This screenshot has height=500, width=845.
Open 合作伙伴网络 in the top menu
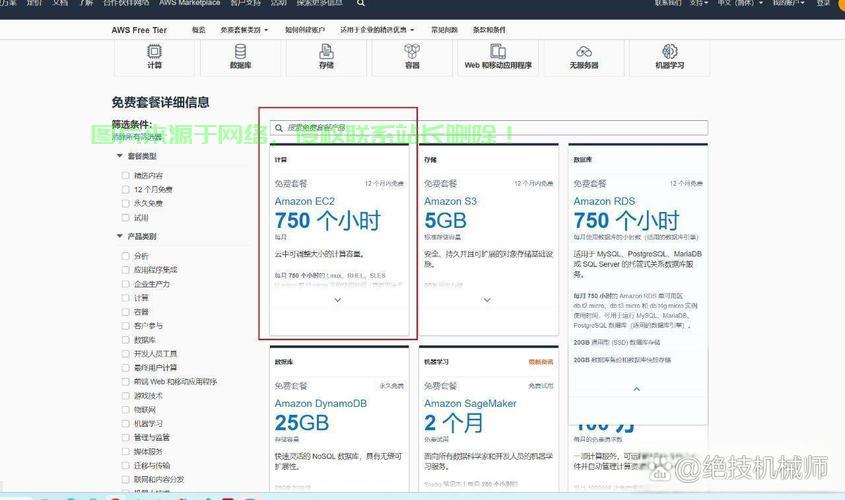pos(126,3)
